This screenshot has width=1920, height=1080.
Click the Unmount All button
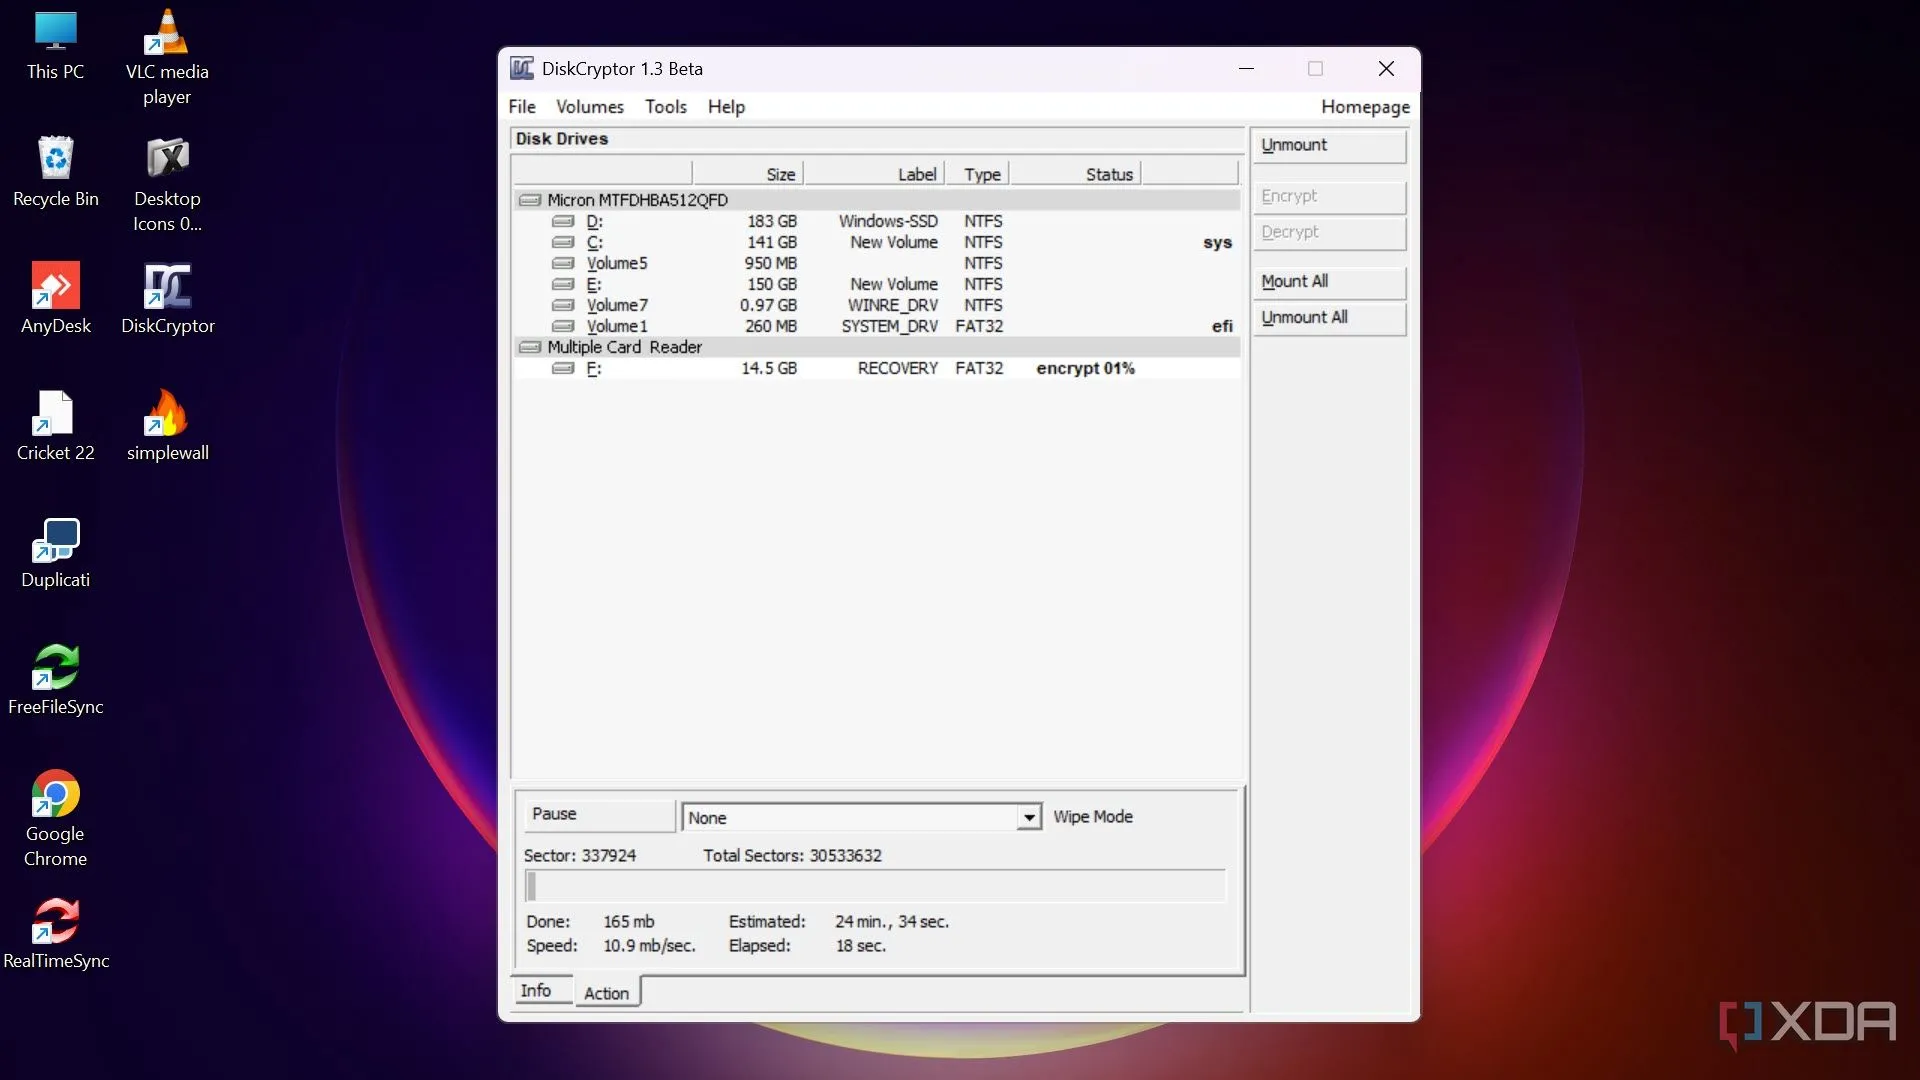[1328, 318]
